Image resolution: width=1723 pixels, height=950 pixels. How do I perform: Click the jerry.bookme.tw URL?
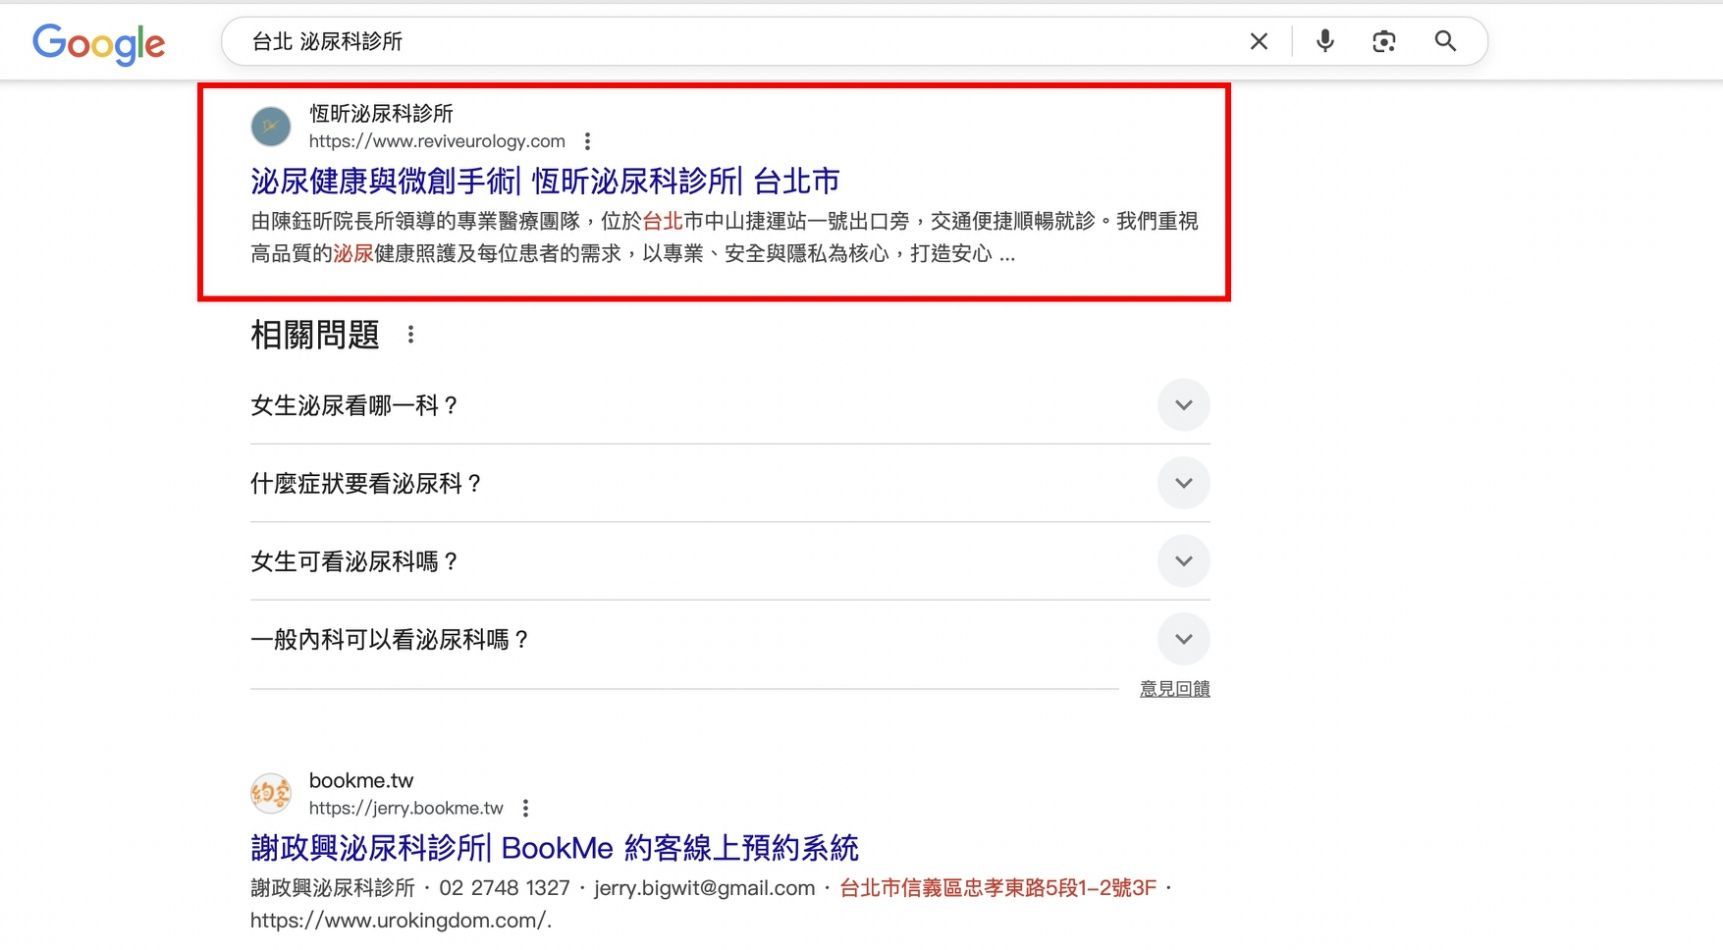(x=406, y=808)
